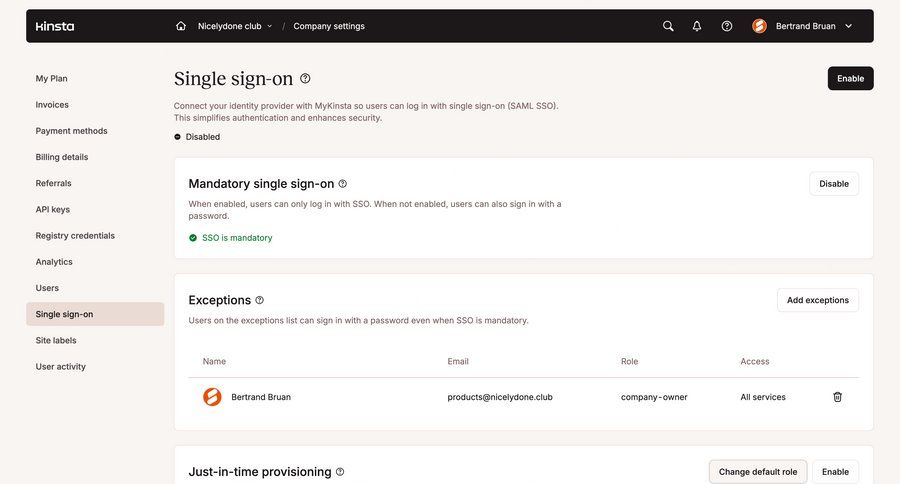Show Just-in-time provisioning info tooltip
This screenshot has height=484, width=900.
click(x=340, y=472)
